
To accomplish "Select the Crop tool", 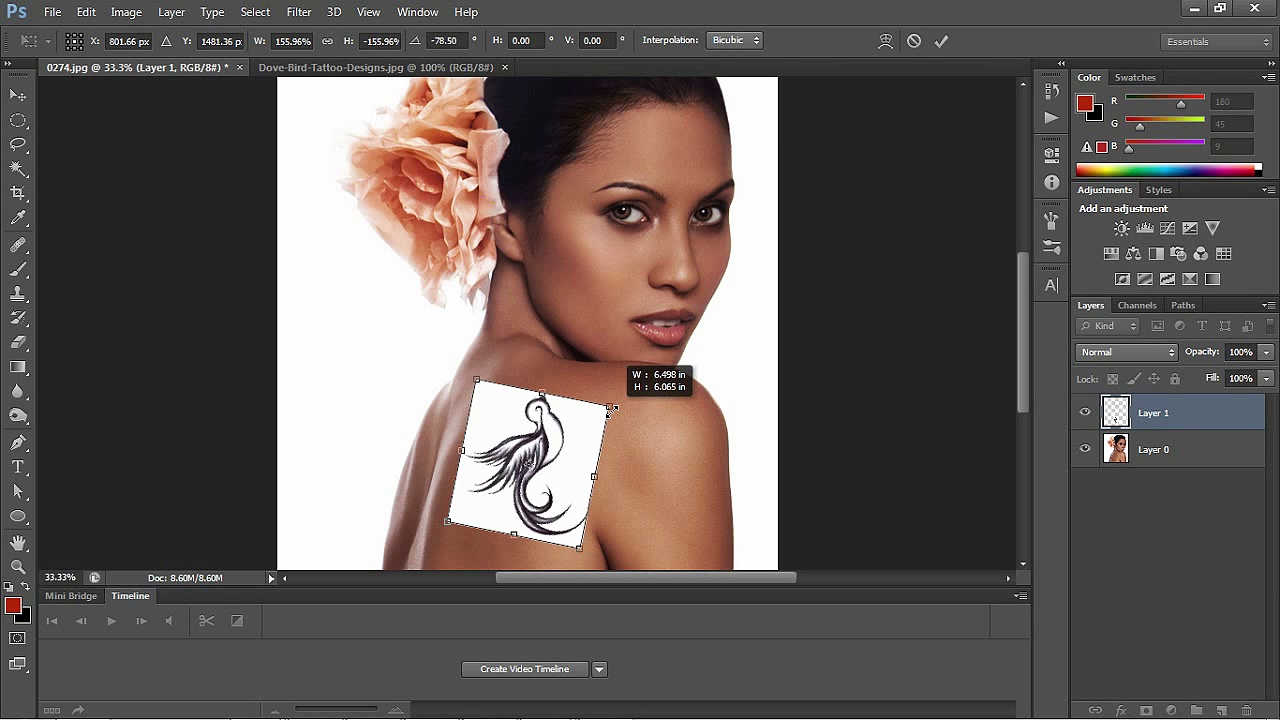I will [x=18, y=193].
